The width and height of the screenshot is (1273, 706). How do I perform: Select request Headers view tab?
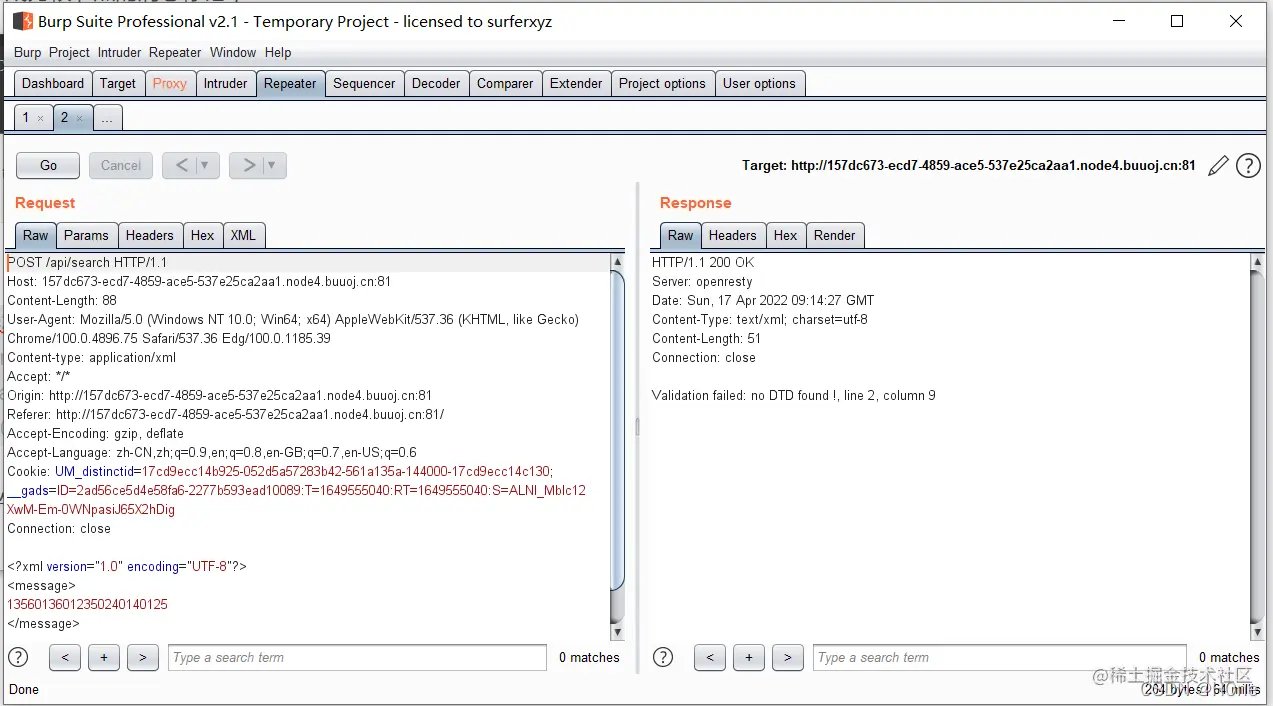click(150, 235)
